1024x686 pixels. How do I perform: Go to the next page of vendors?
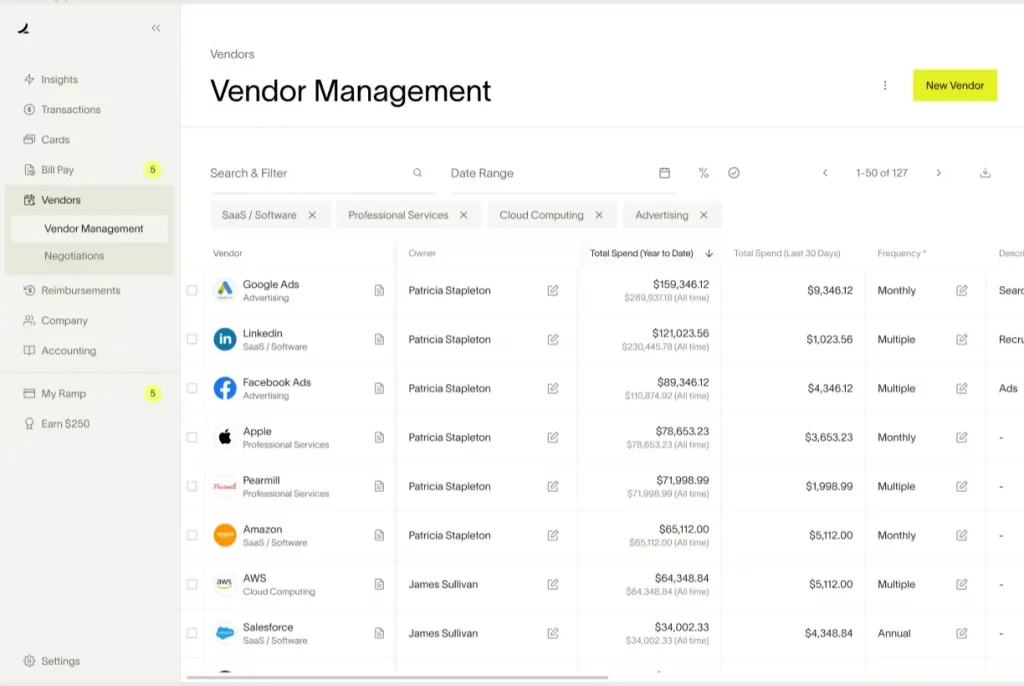938,172
